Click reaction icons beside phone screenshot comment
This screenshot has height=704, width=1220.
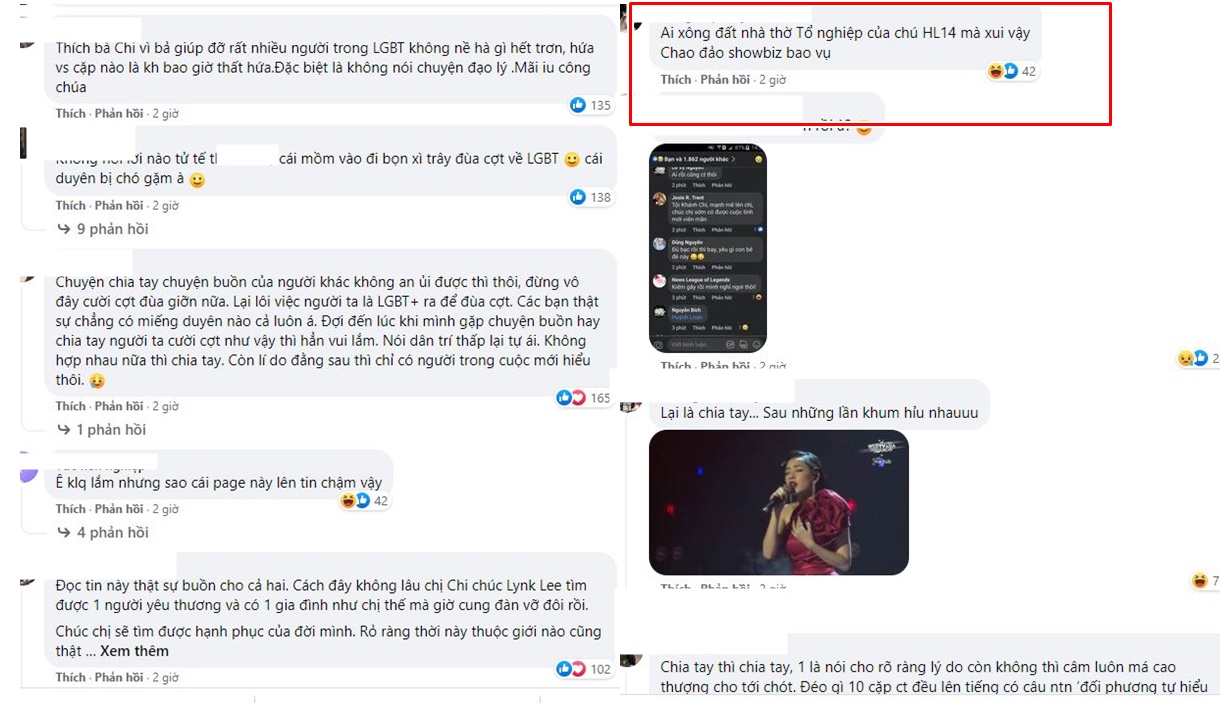[x=1198, y=358]
